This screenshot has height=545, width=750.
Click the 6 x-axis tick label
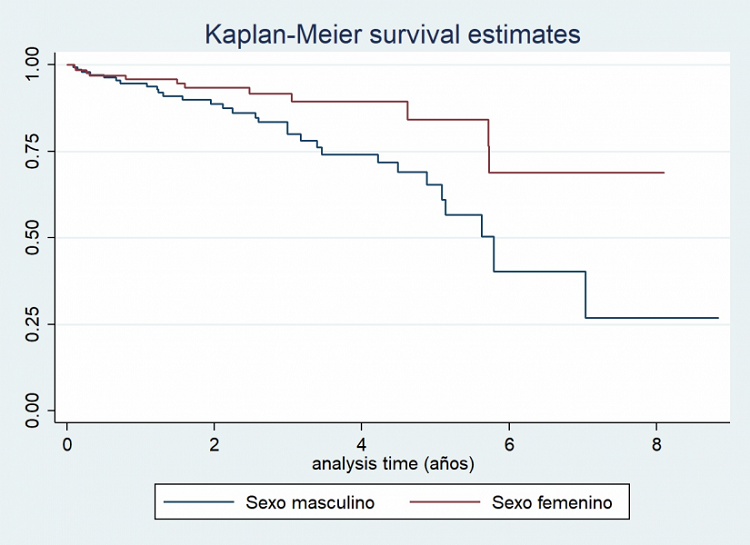(x=509, y=444)
